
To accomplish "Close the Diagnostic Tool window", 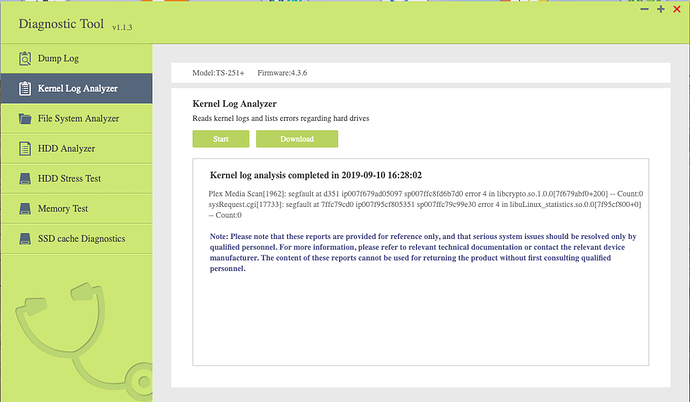I will tap(677, 9).
